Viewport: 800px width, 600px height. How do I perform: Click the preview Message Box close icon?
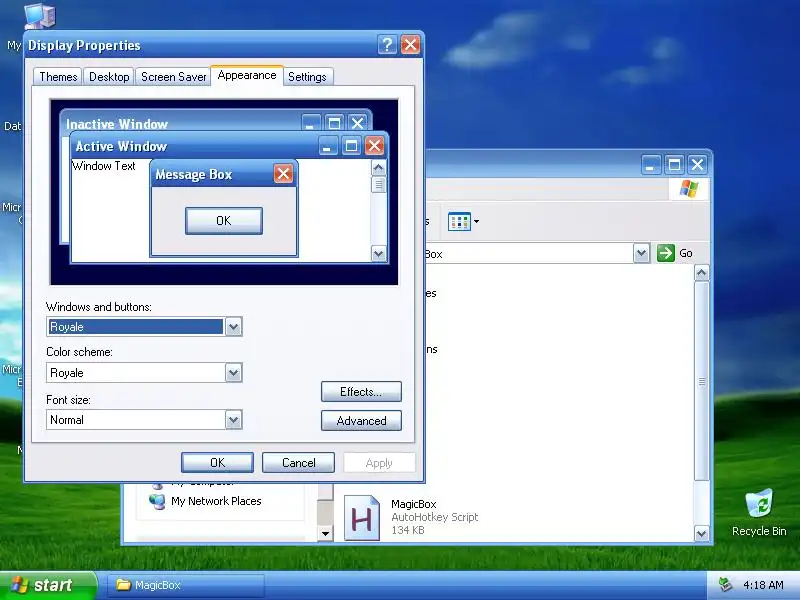pyautogui.click(x=283, y=174)
